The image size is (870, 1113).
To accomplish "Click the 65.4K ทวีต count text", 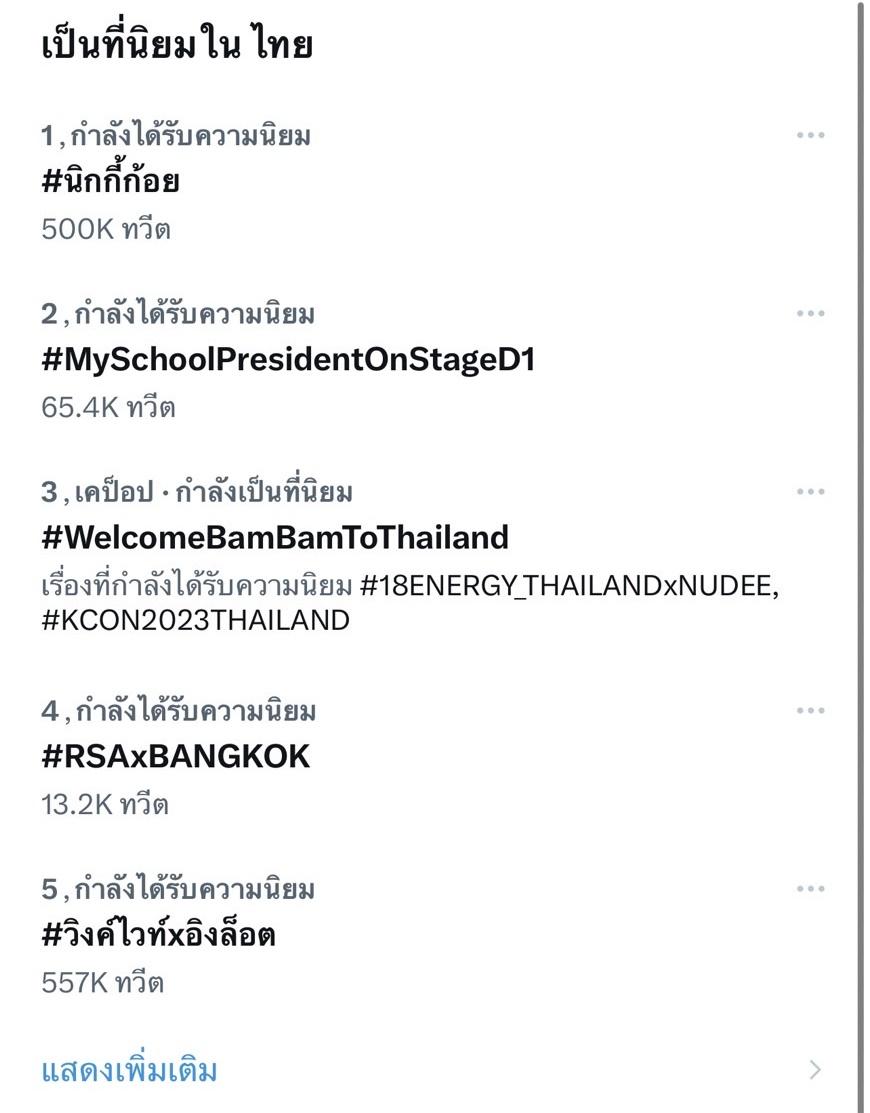I will pyautogui.click(x=108, y=407).
